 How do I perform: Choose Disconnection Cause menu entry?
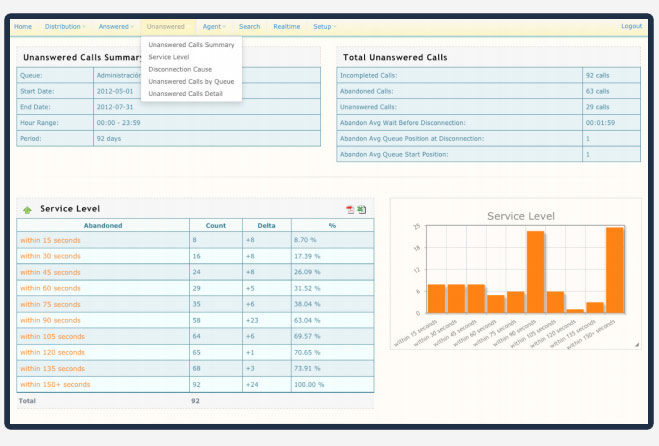pyautogui.click(x=180, y=69)
